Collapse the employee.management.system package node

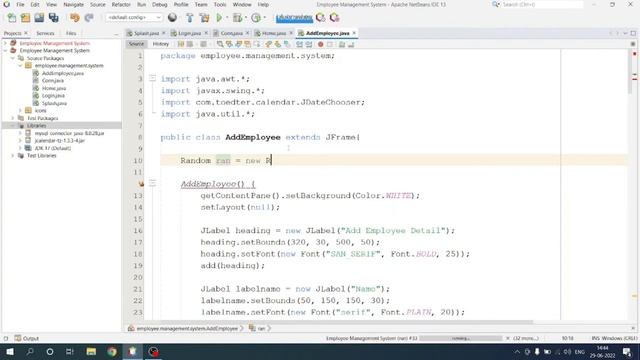pyautogui.click(x=20, y=65)
